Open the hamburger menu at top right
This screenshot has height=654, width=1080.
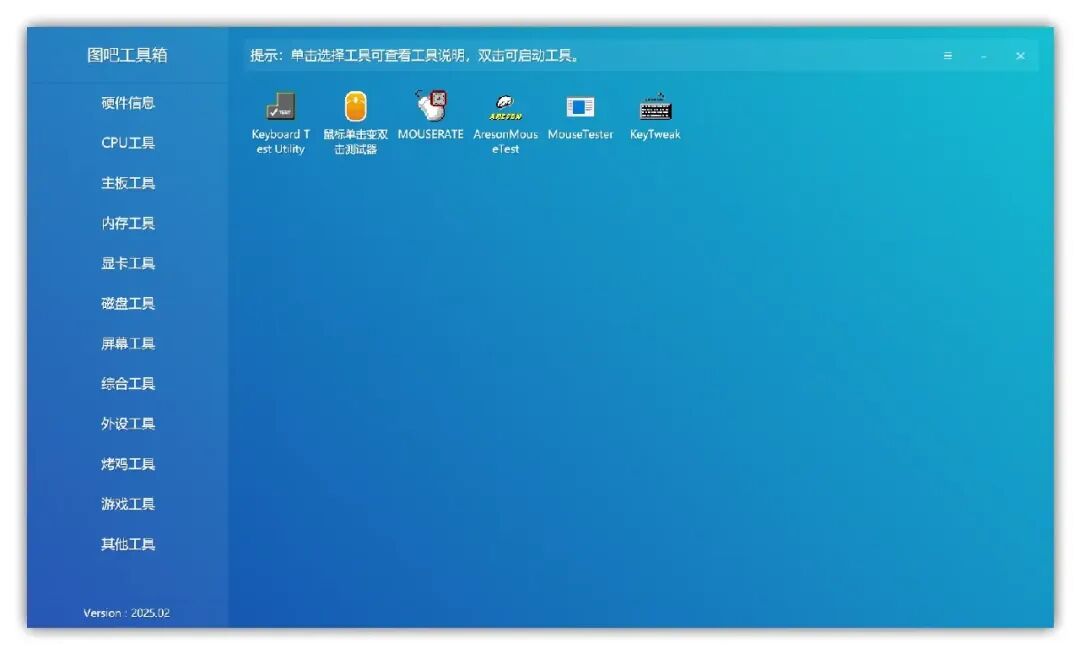click(947, 56)
